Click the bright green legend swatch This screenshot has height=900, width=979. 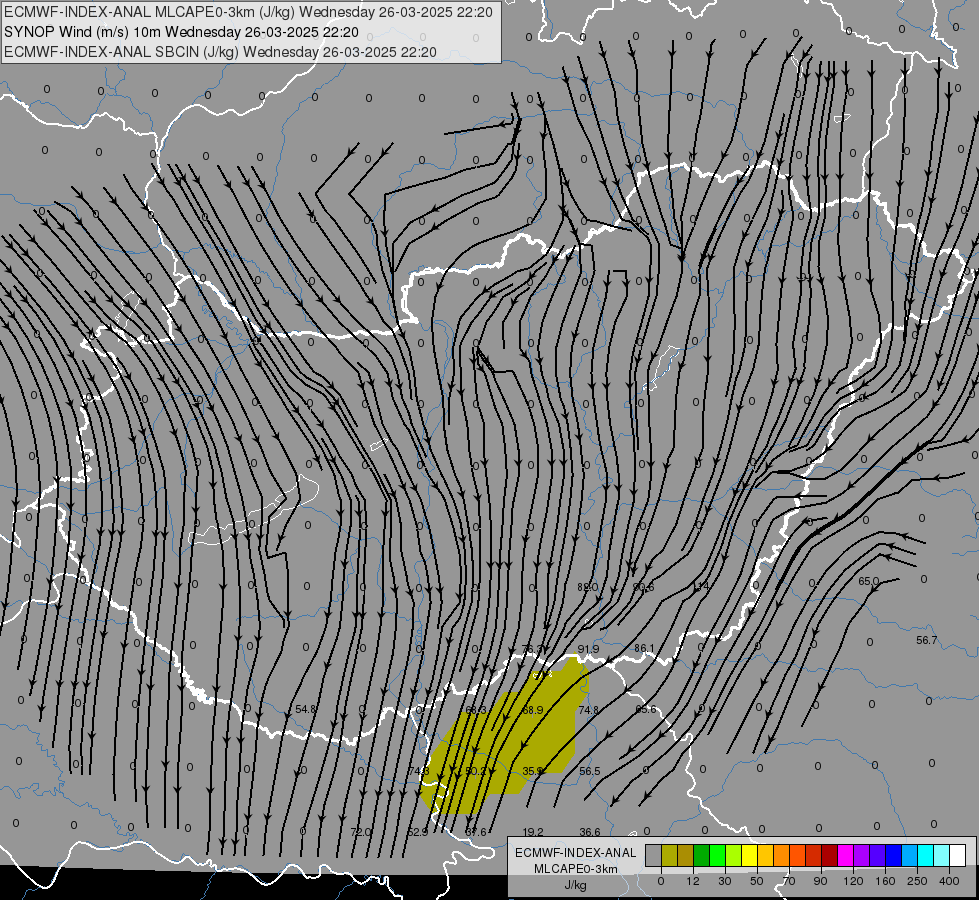point(717,855)
